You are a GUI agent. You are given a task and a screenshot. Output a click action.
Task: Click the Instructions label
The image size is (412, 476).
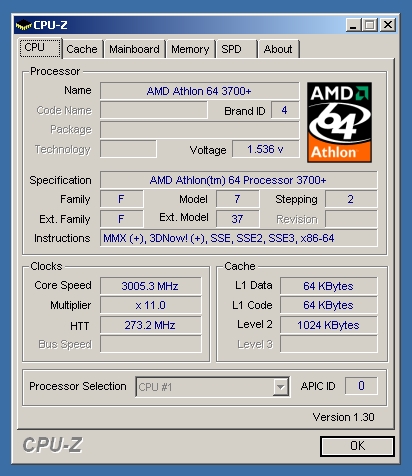coord(62,238)
